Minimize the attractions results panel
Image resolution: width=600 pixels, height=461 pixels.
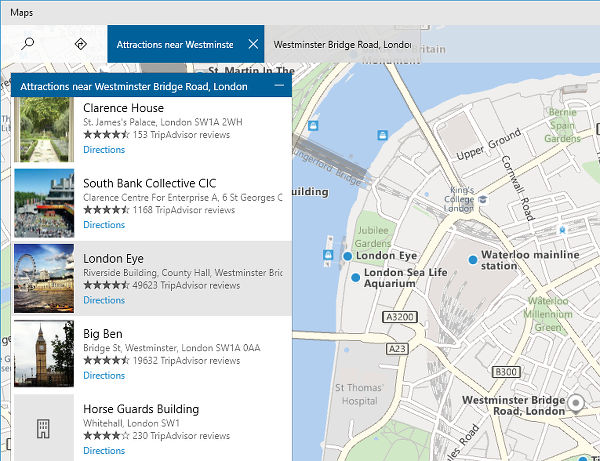(279, 85)
